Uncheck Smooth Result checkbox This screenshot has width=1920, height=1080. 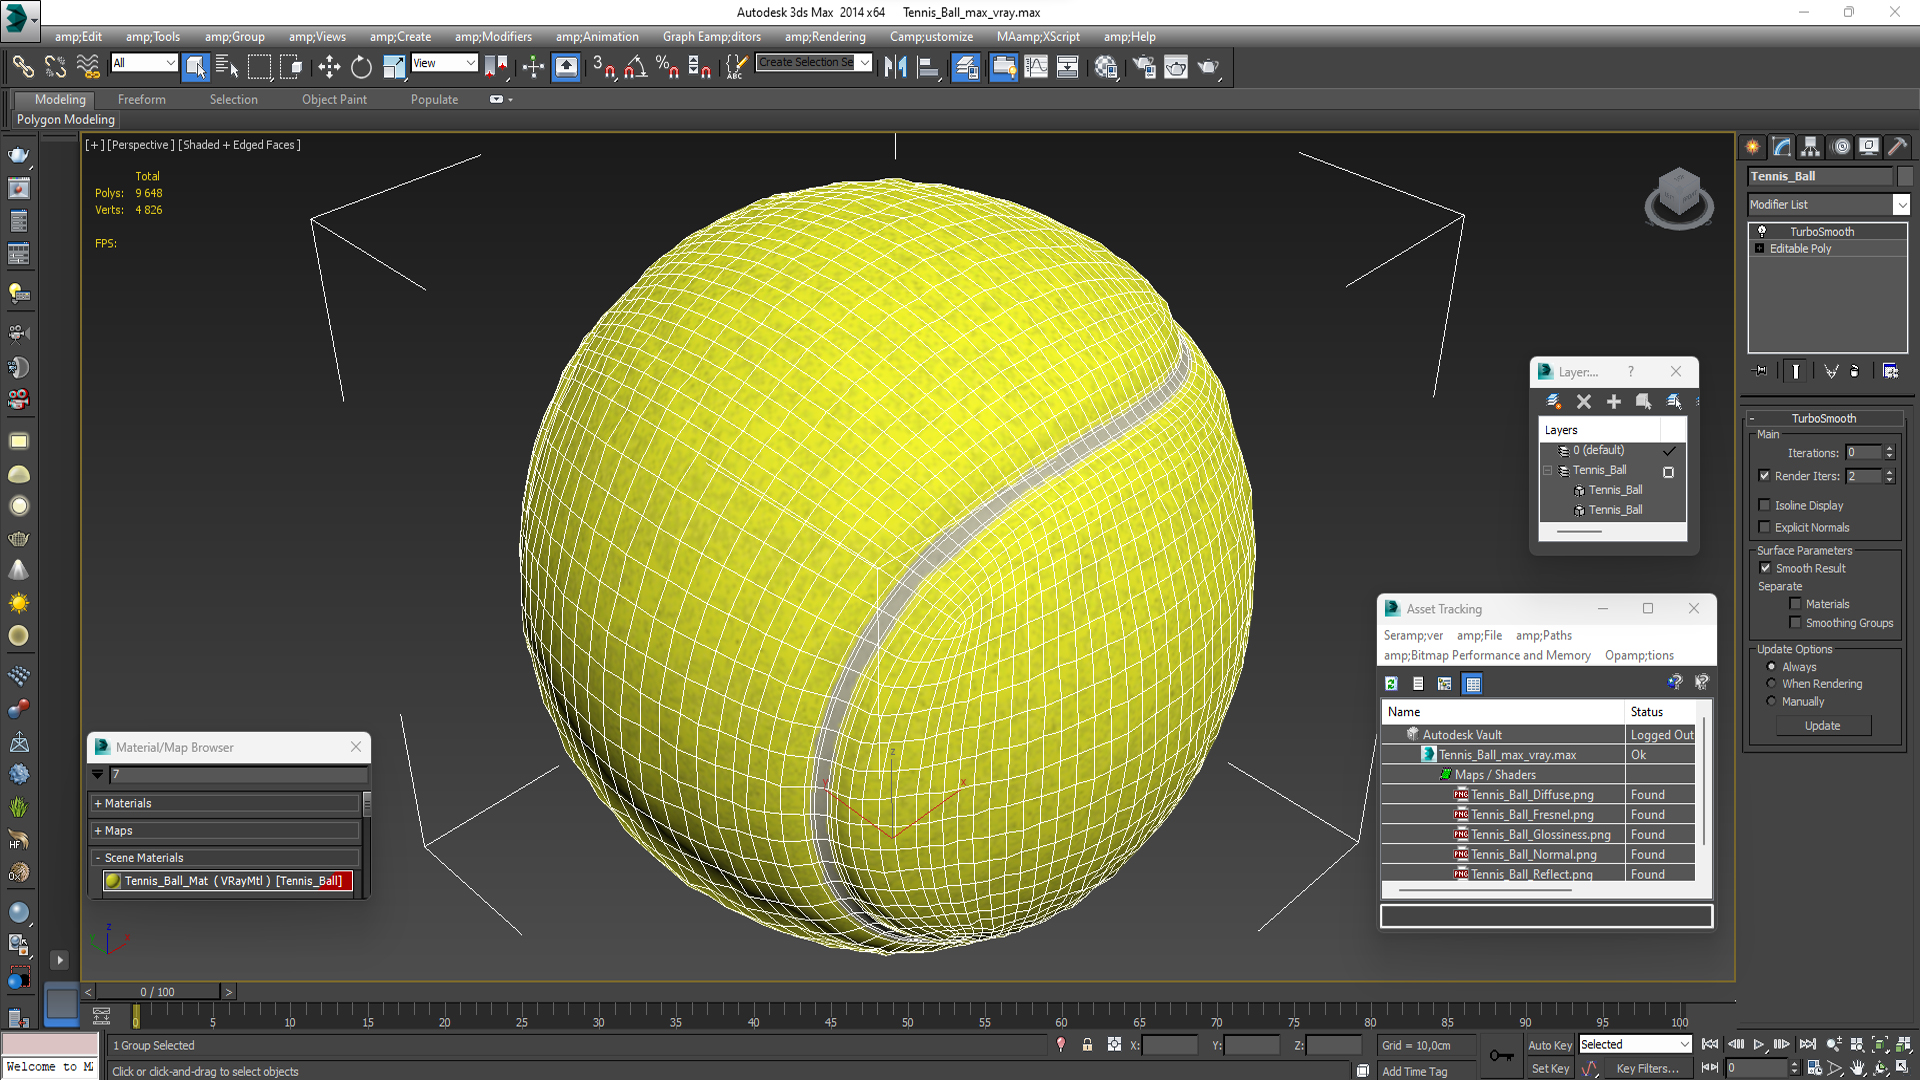(1765, 568)
